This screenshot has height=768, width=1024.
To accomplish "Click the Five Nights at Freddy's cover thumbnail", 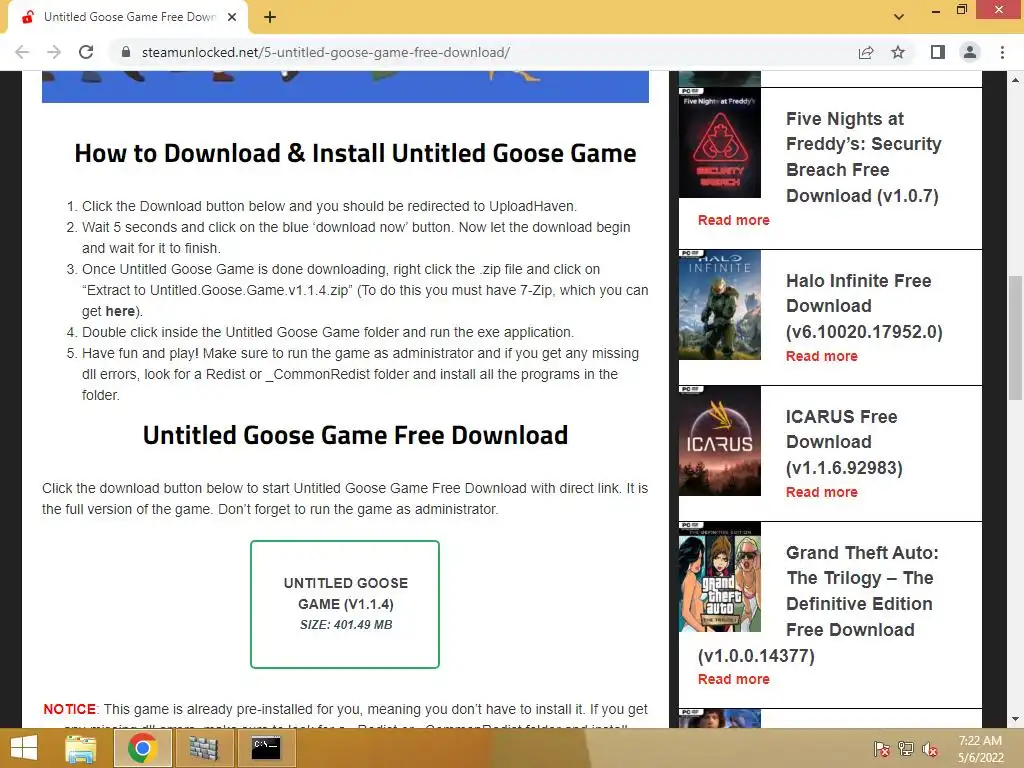I will (720, 142).
